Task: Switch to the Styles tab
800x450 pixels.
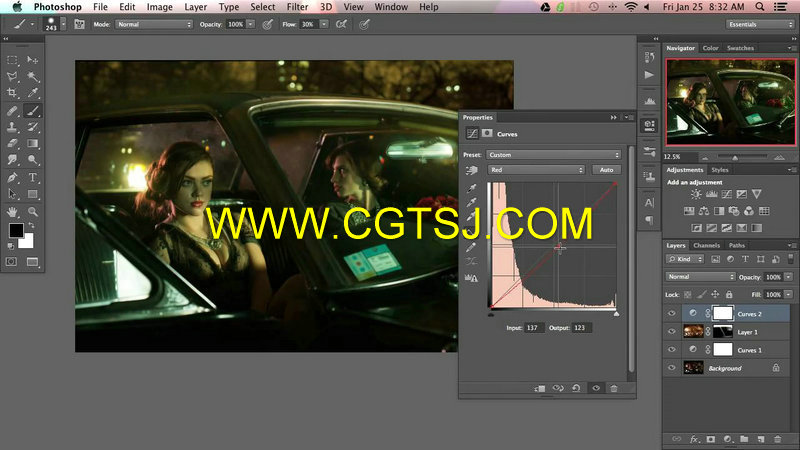Action: [x=720, y=170]
